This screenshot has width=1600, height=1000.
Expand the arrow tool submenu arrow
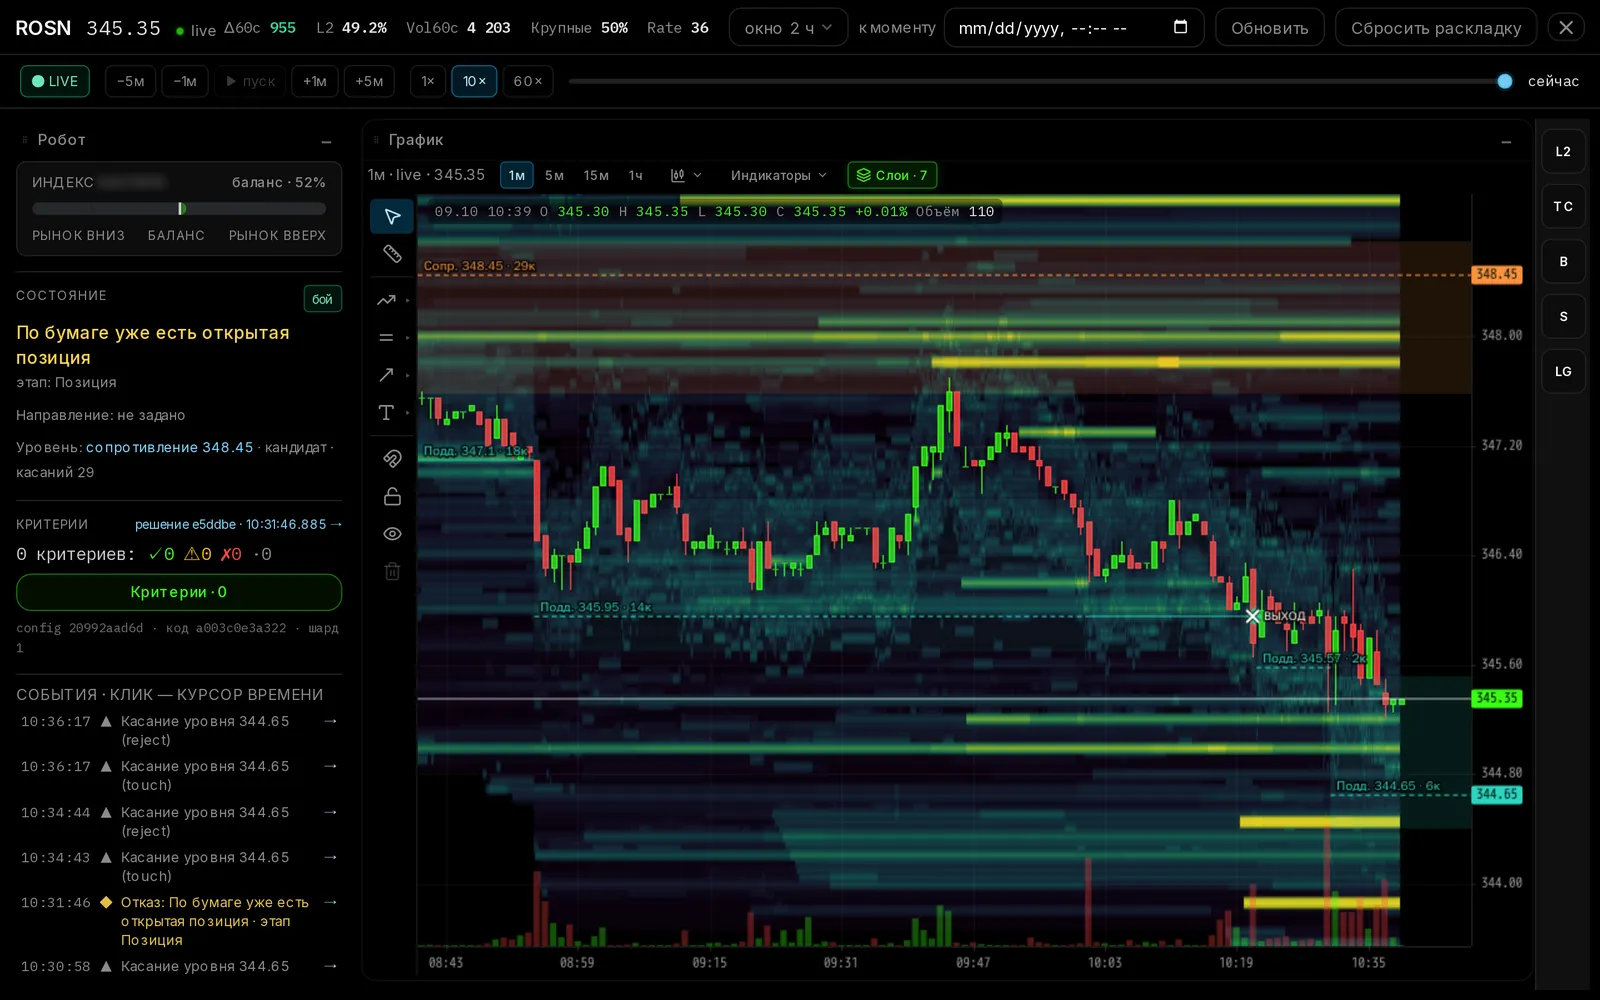408,375
